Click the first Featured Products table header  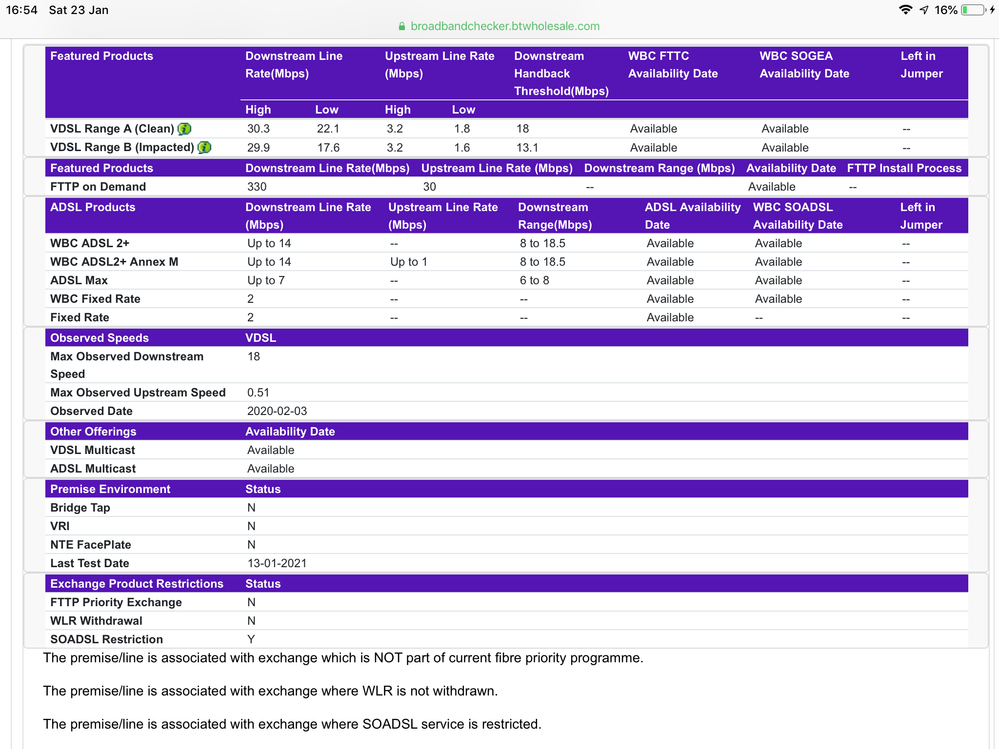102,56
